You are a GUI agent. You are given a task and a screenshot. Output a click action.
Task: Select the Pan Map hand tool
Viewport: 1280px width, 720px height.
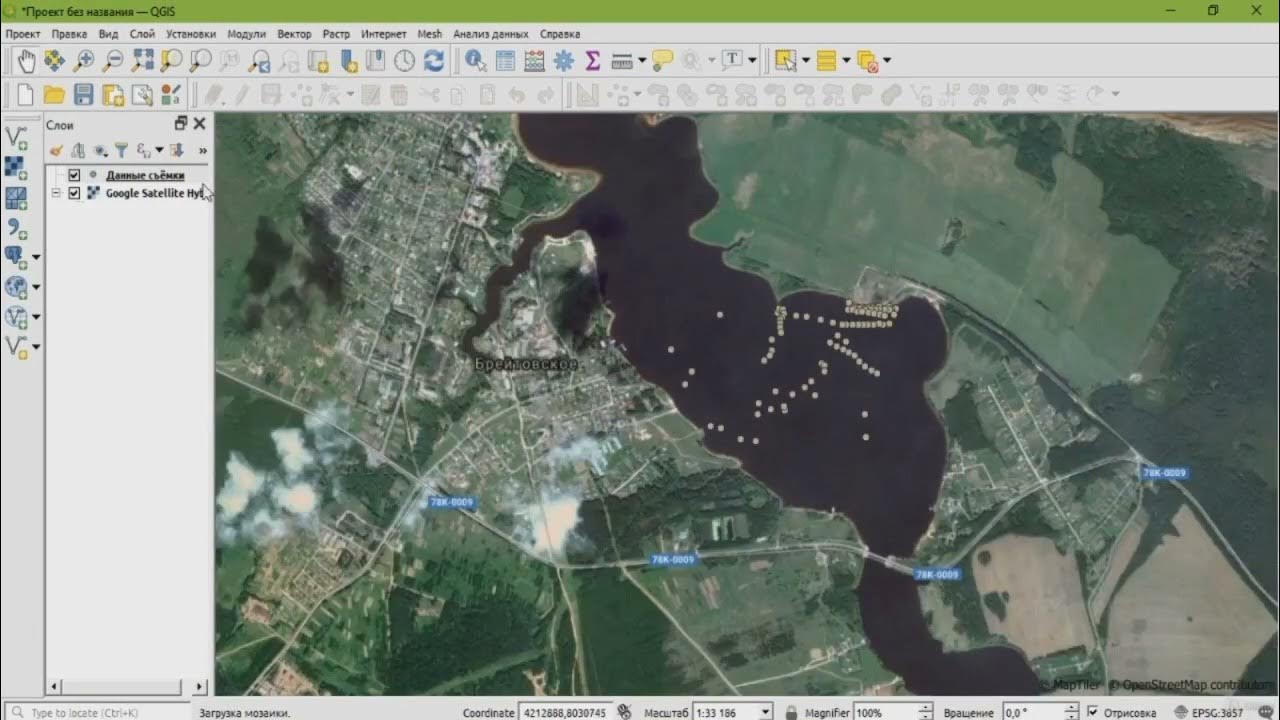click(25, 61)
